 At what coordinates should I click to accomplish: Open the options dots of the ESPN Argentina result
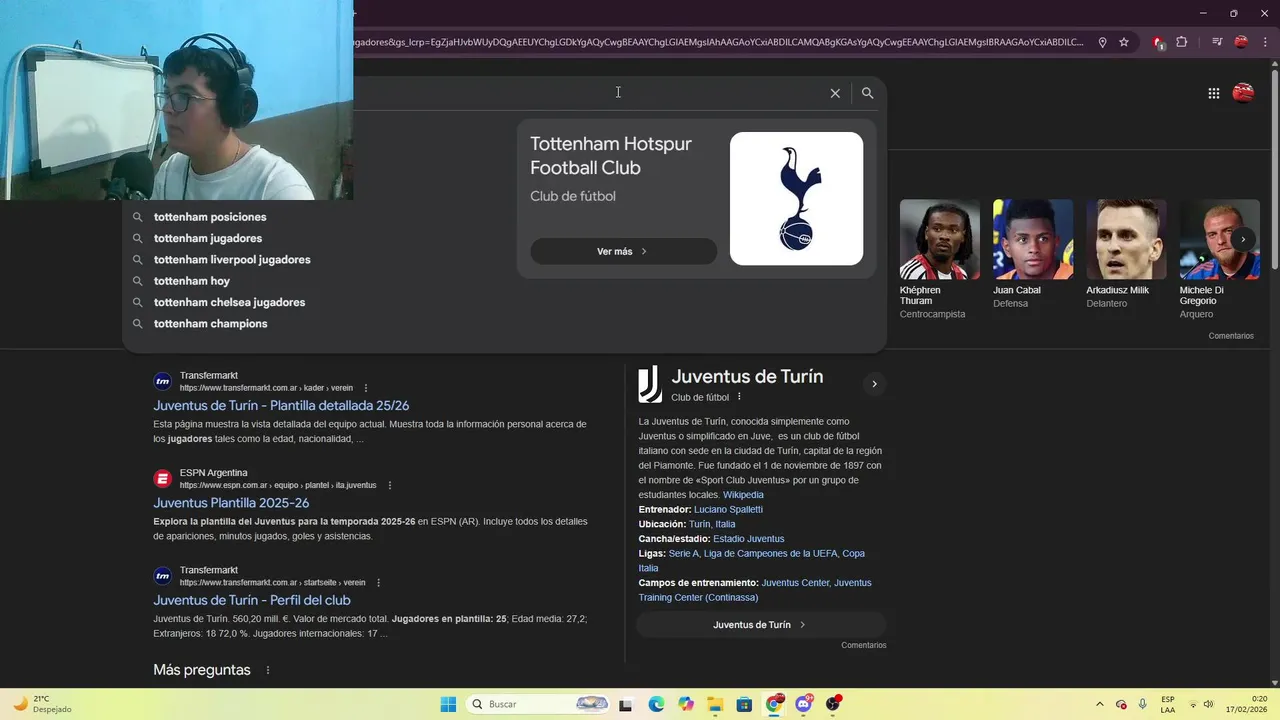[390, 485]
